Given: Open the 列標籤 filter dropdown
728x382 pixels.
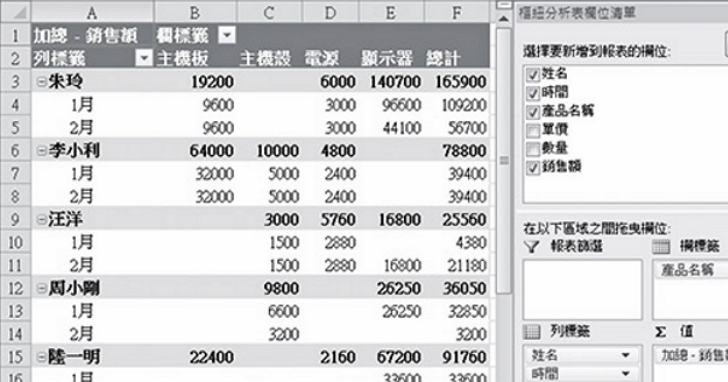Looking at the screenshot, I should [144, 58].
